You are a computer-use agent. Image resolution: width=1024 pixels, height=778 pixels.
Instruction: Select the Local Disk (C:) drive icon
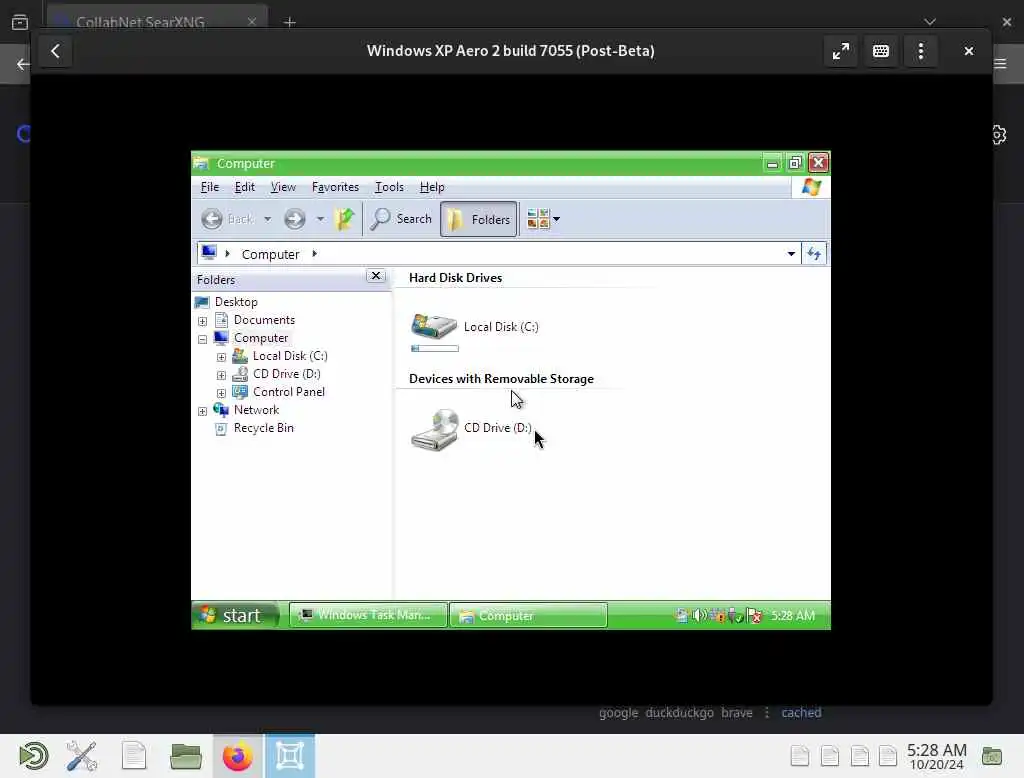coord(434,325)
